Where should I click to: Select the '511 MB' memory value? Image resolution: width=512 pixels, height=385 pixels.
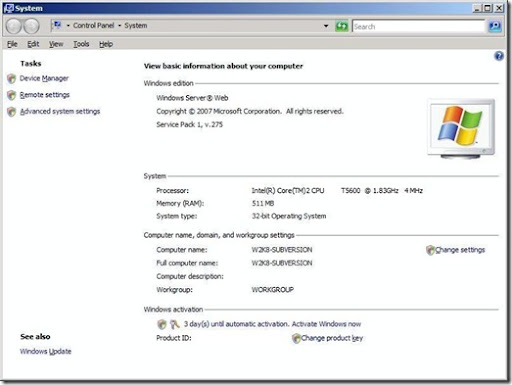coord(263,203)
